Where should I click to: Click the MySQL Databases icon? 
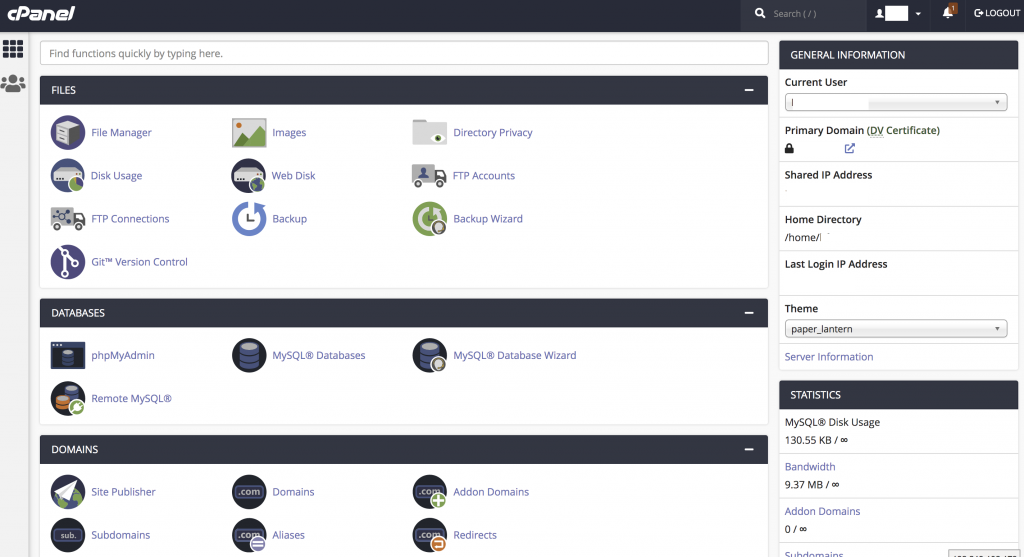[249, 355]
